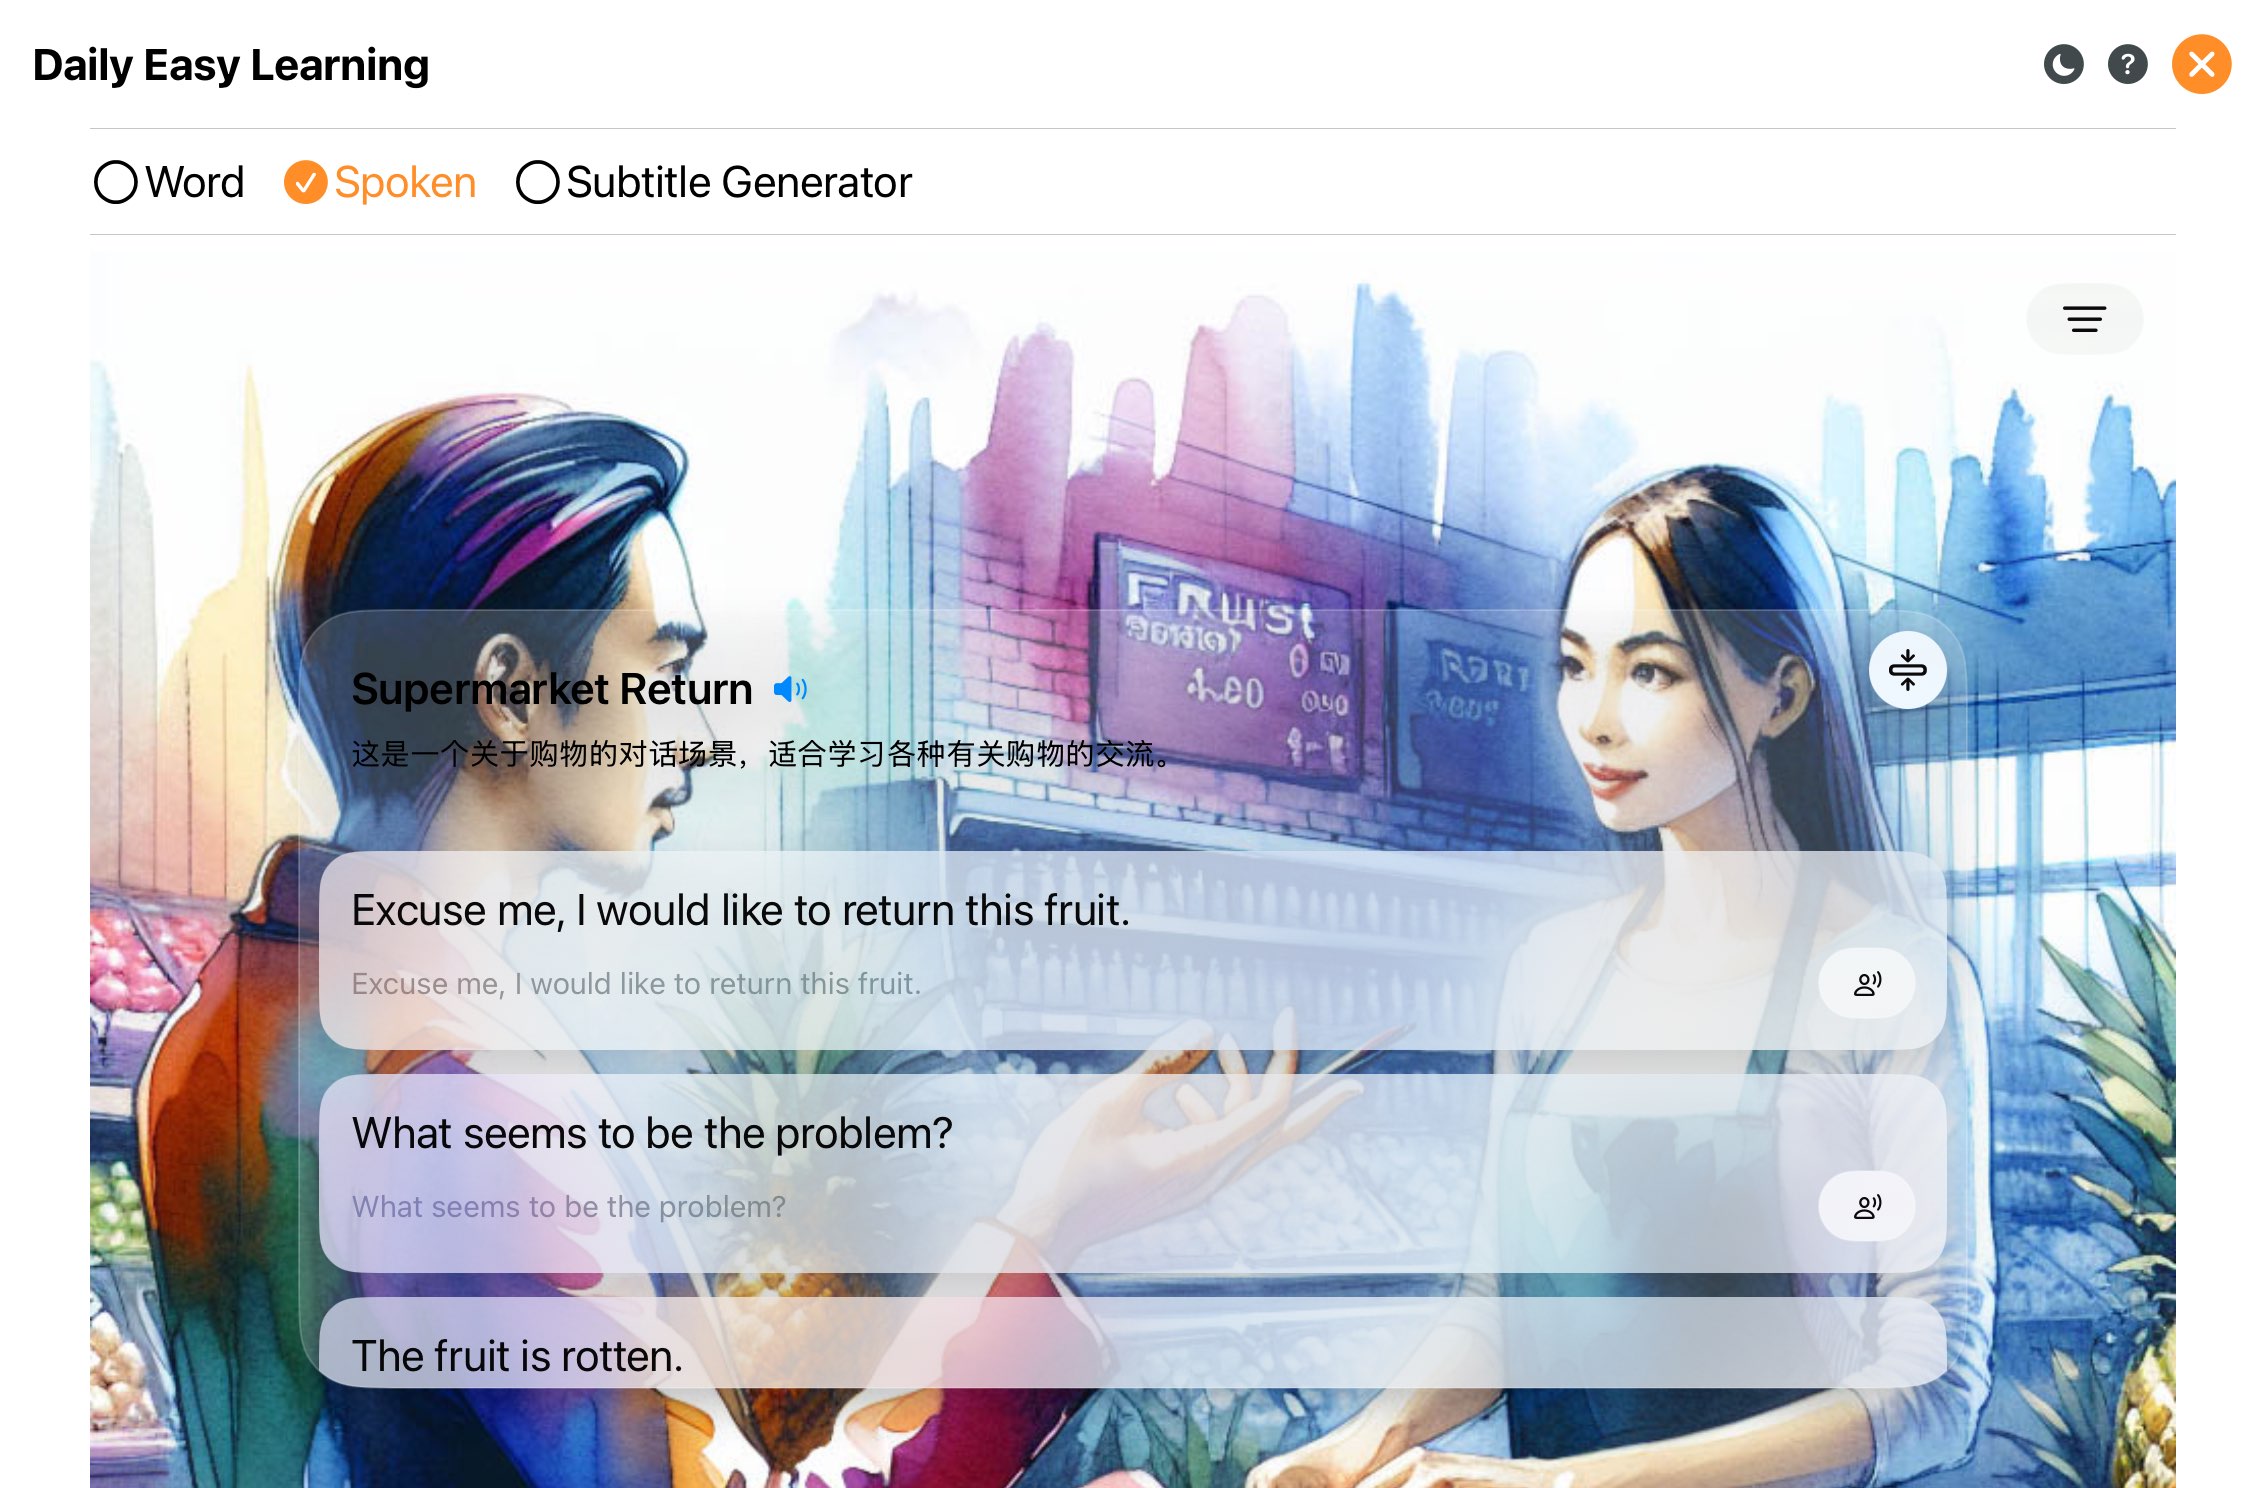Practice speaking "What seems to be the problem?"

pyautogui.click(x=1866, y=1207)
